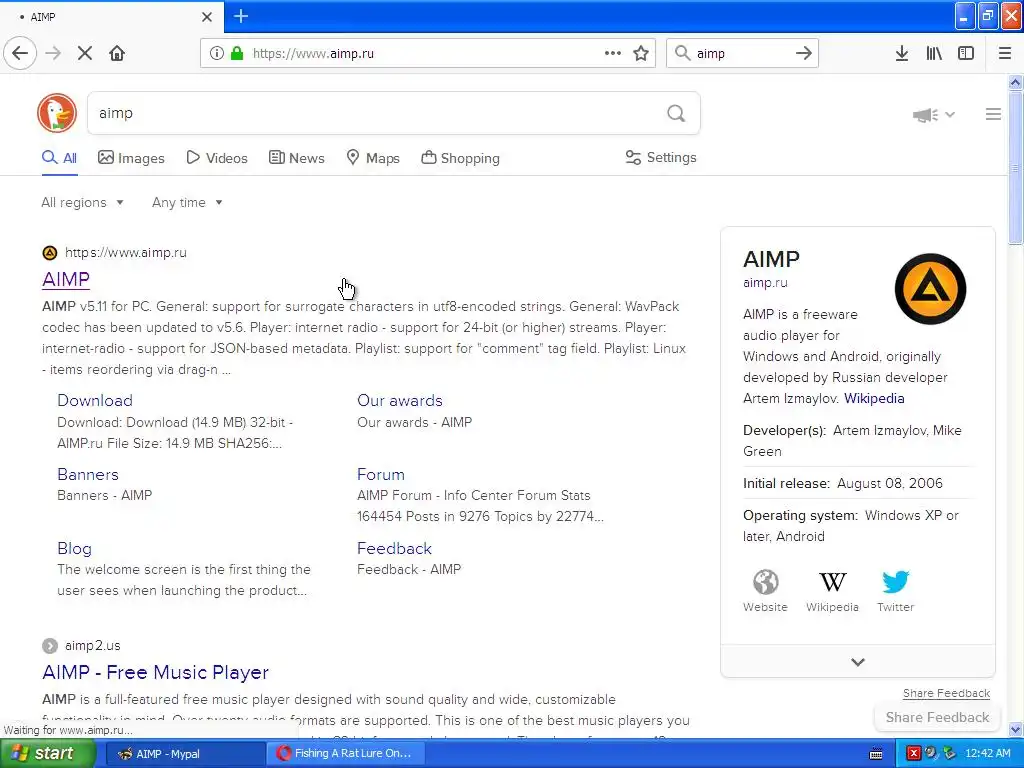
Task: Click the forward navigation arrow
Action: click(53, 54)
